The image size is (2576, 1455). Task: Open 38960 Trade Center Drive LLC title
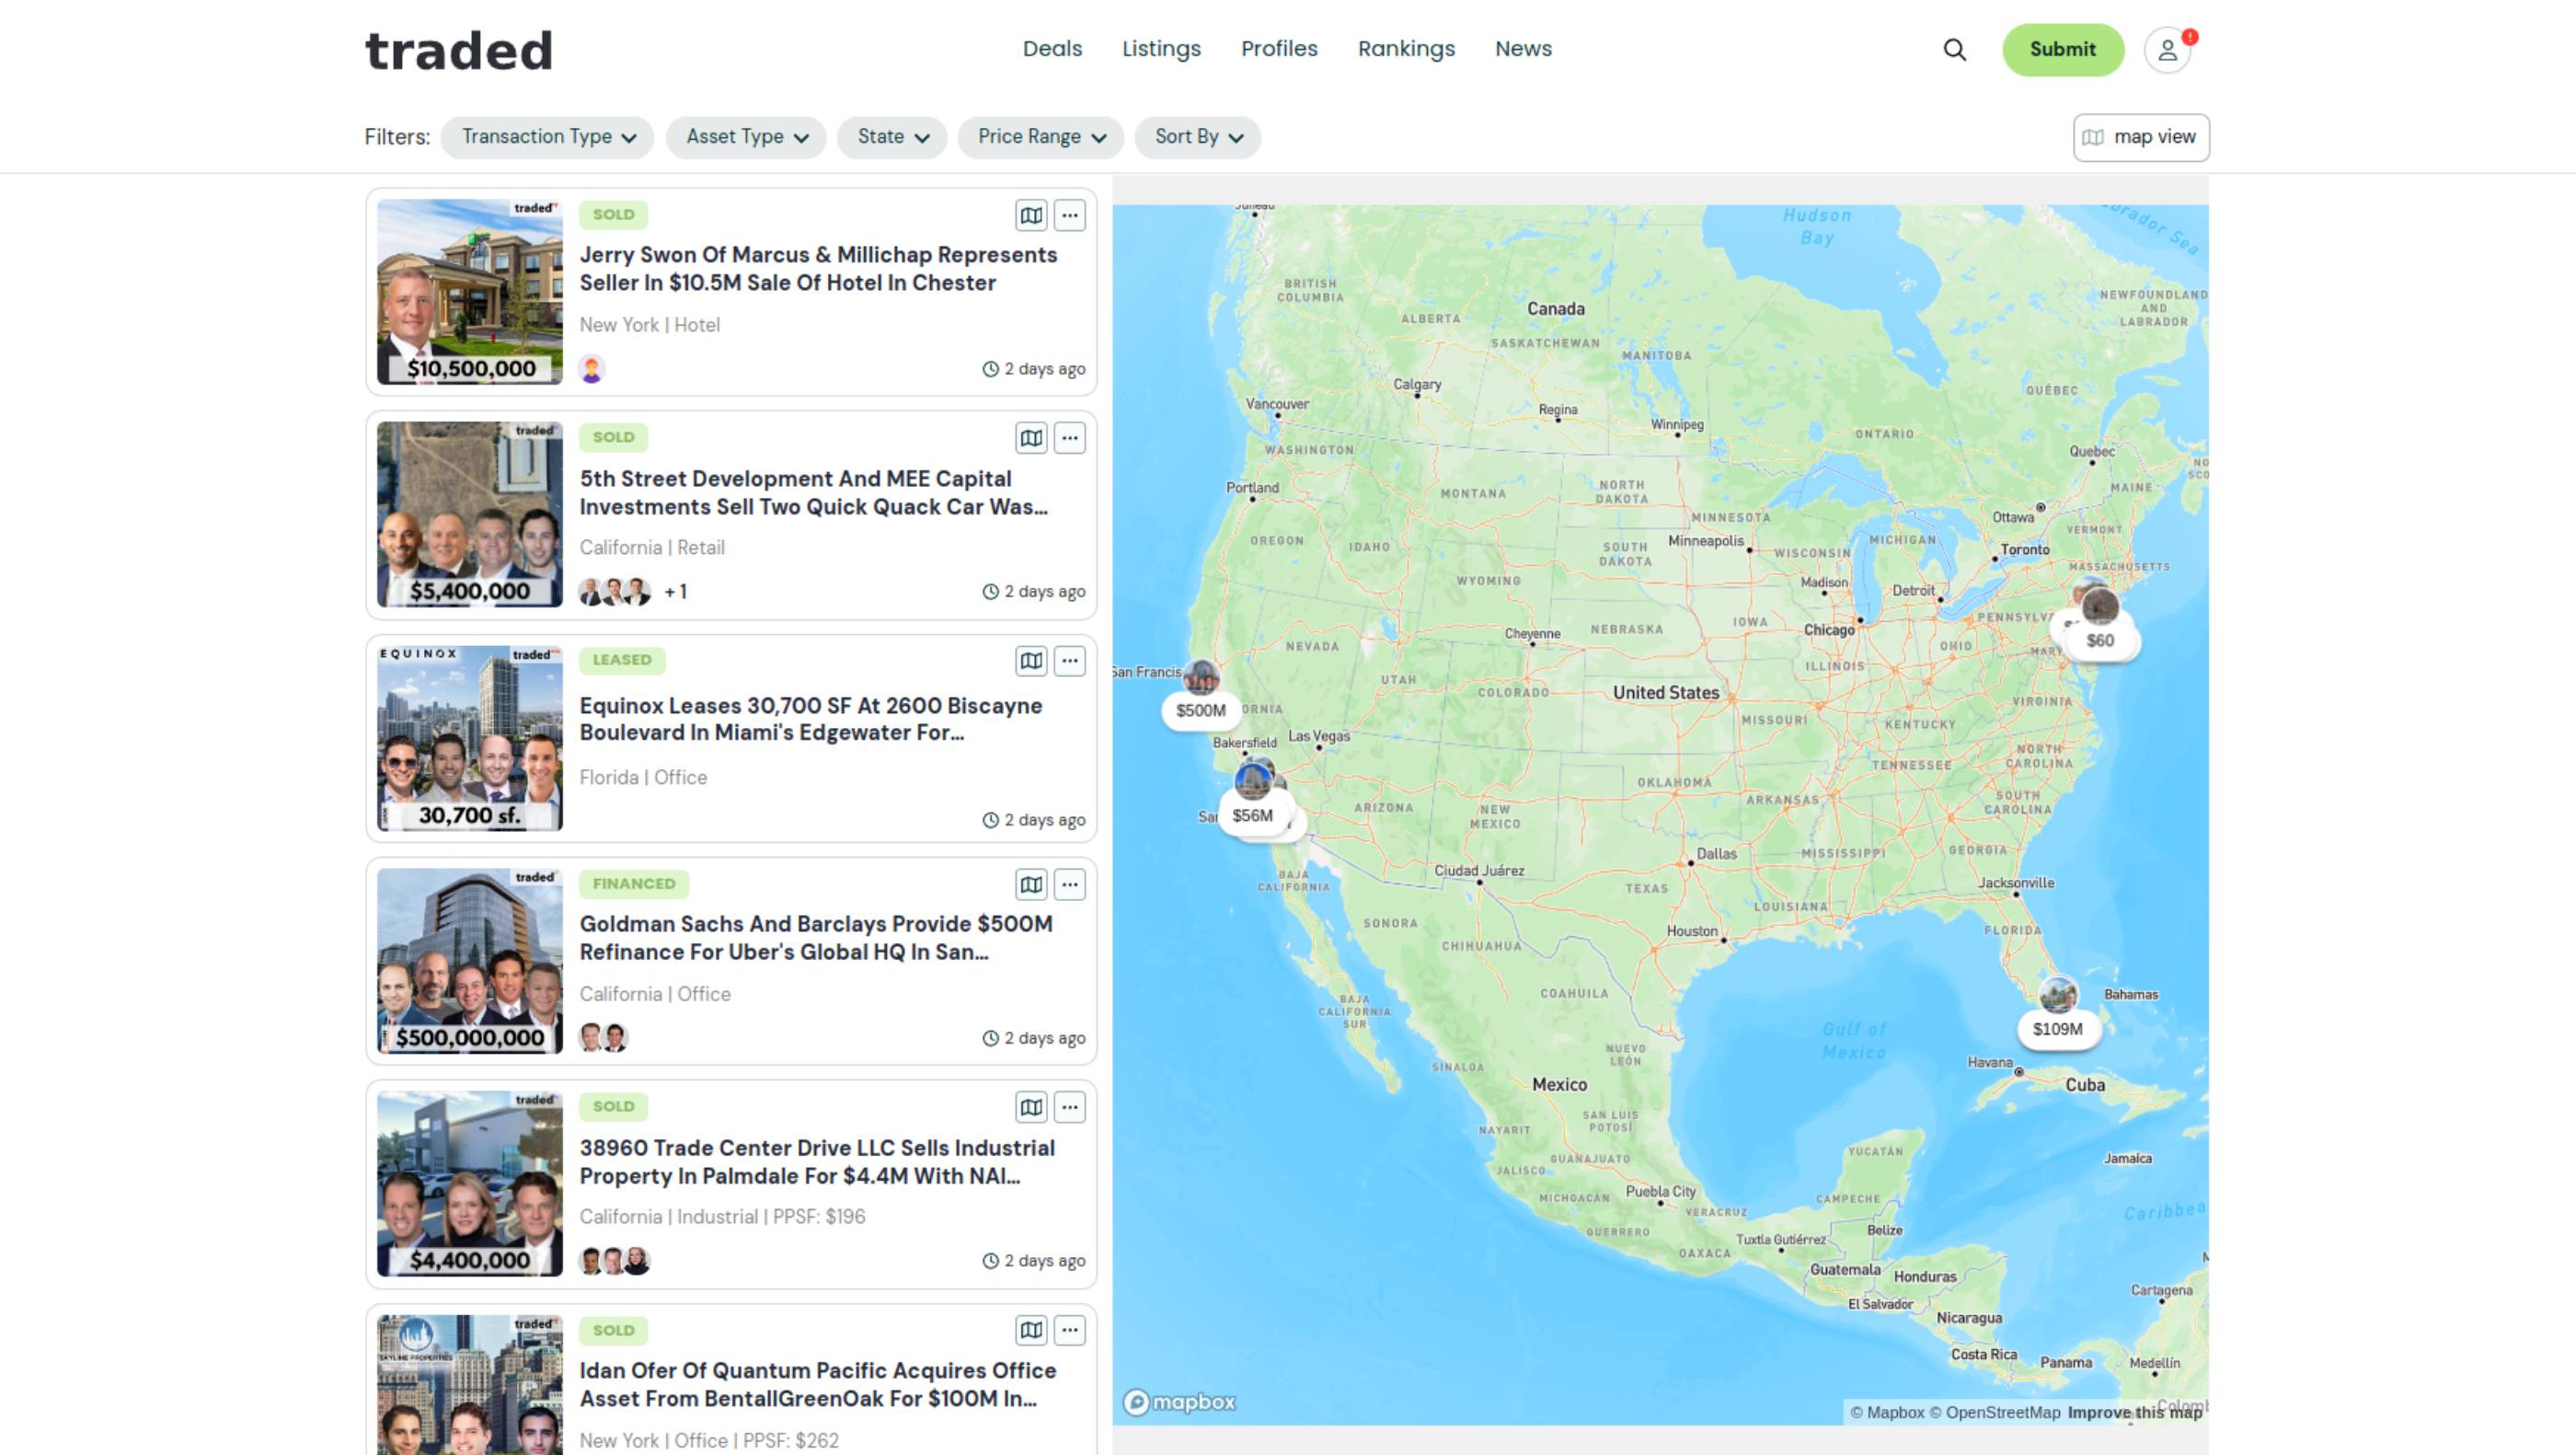point(817,1162)
